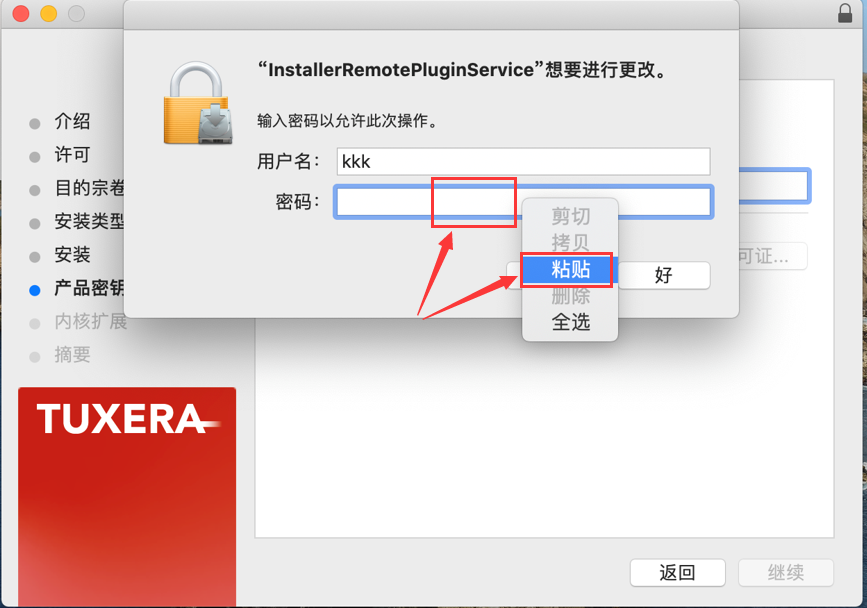Image resolution: width=867 pixels, height=608 pixels.
Task: Select 拷贝 in the context menu
Action: [x=570, y=243]
